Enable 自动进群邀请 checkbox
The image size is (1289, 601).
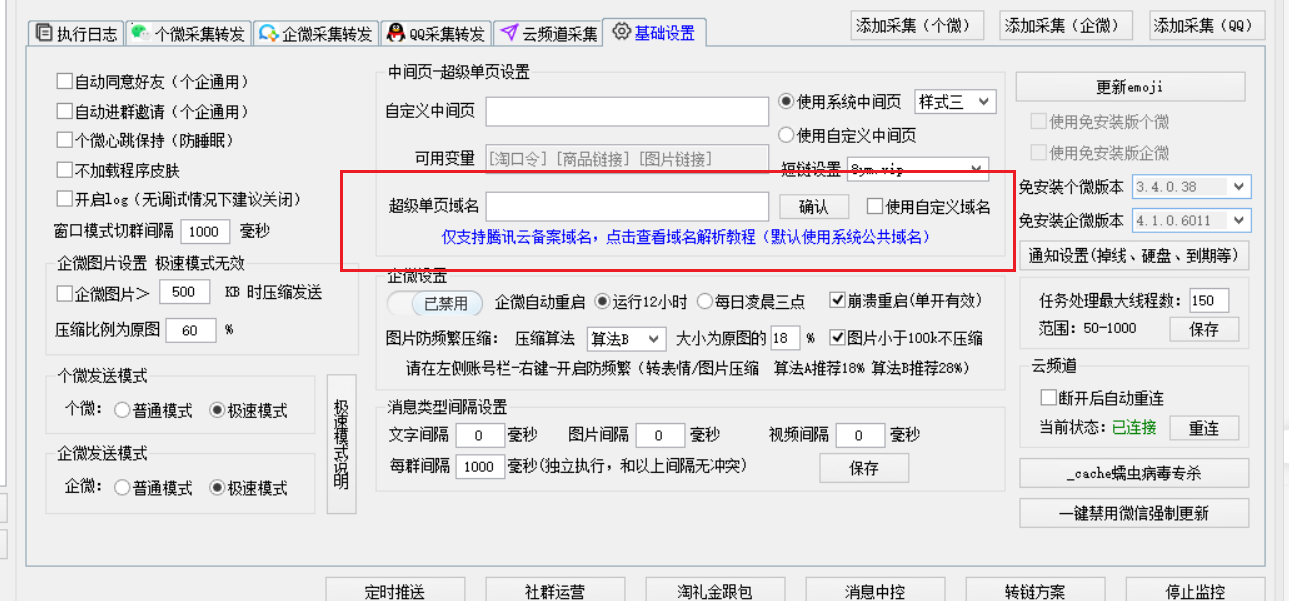tap(64, 112)
